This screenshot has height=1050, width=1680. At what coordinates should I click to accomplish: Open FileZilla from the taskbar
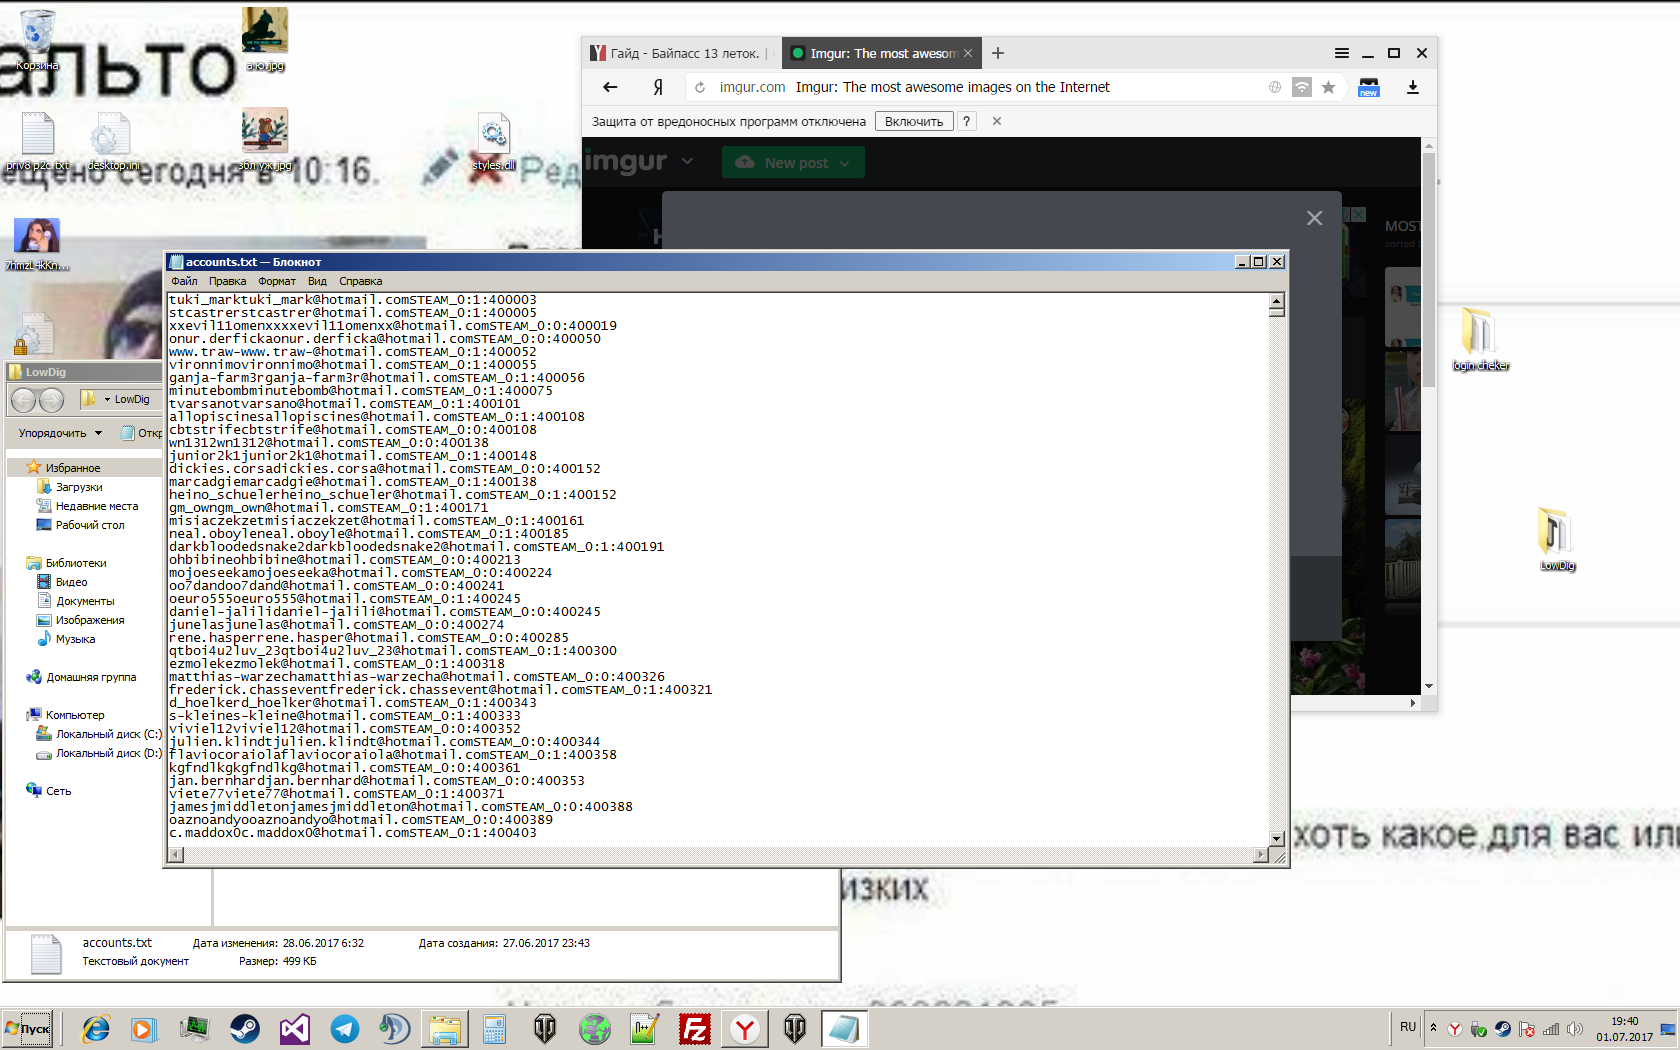(695, 1029)
